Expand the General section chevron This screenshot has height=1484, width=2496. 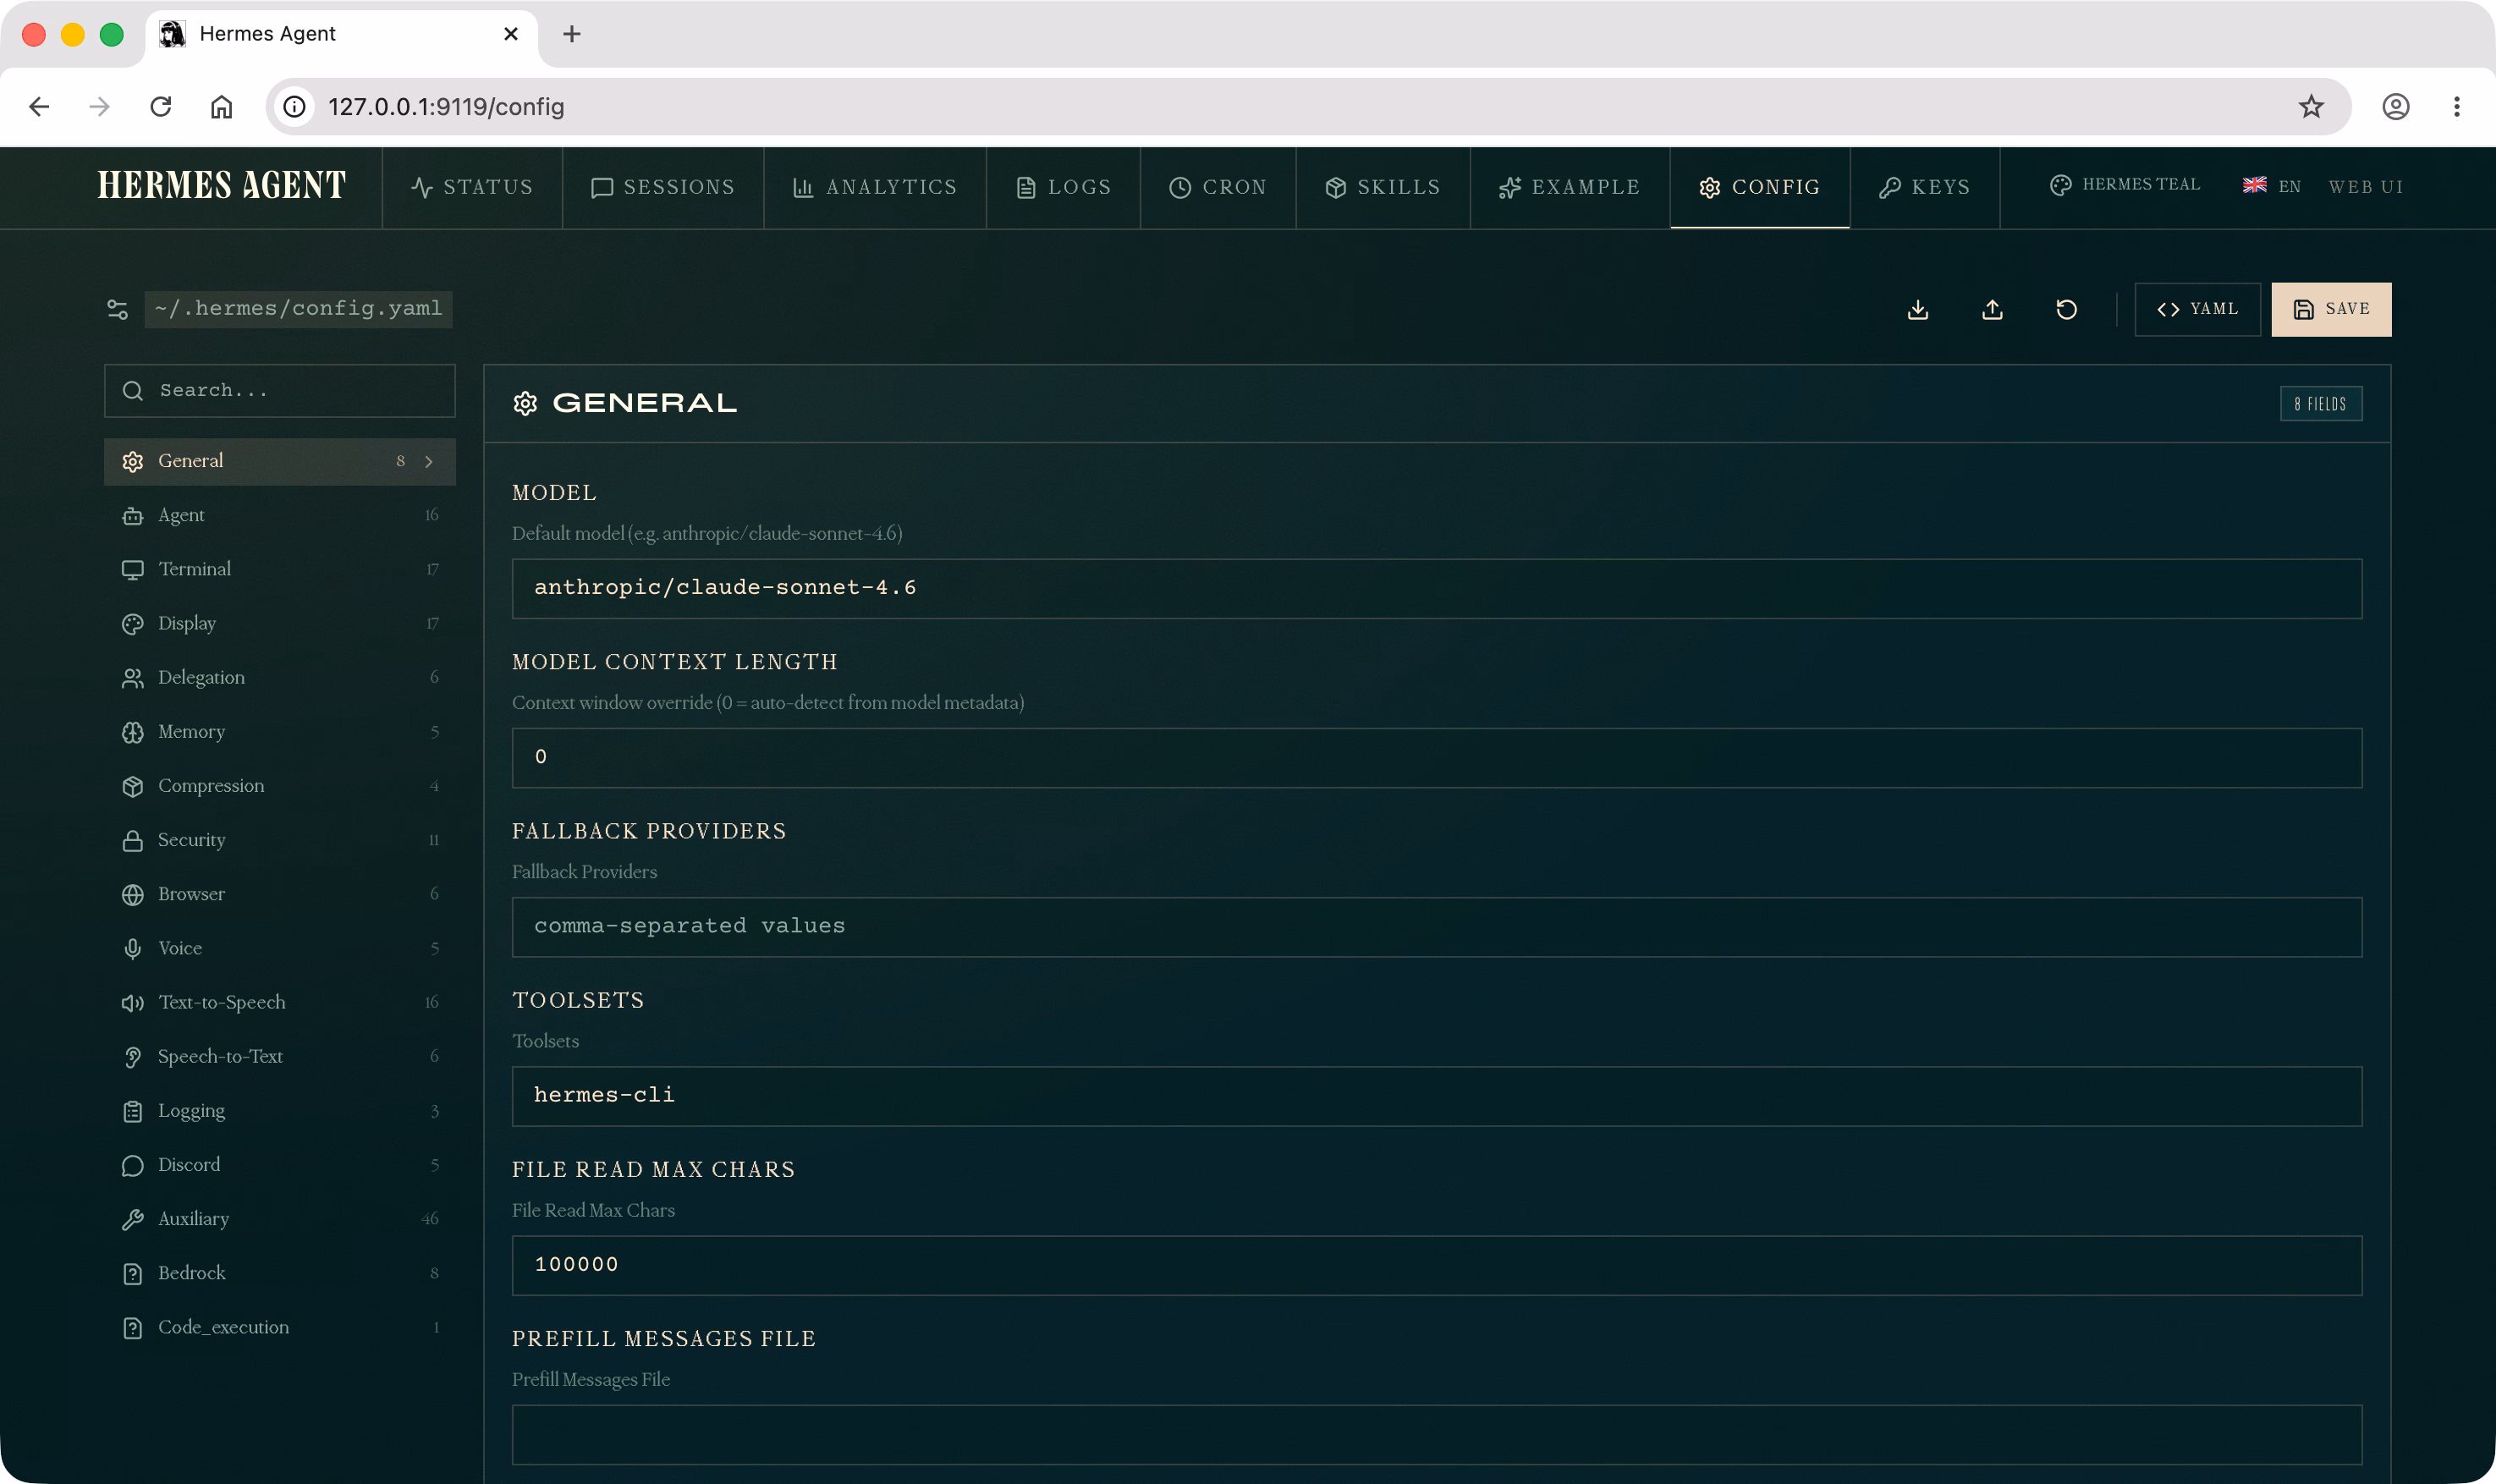(429, 461)
